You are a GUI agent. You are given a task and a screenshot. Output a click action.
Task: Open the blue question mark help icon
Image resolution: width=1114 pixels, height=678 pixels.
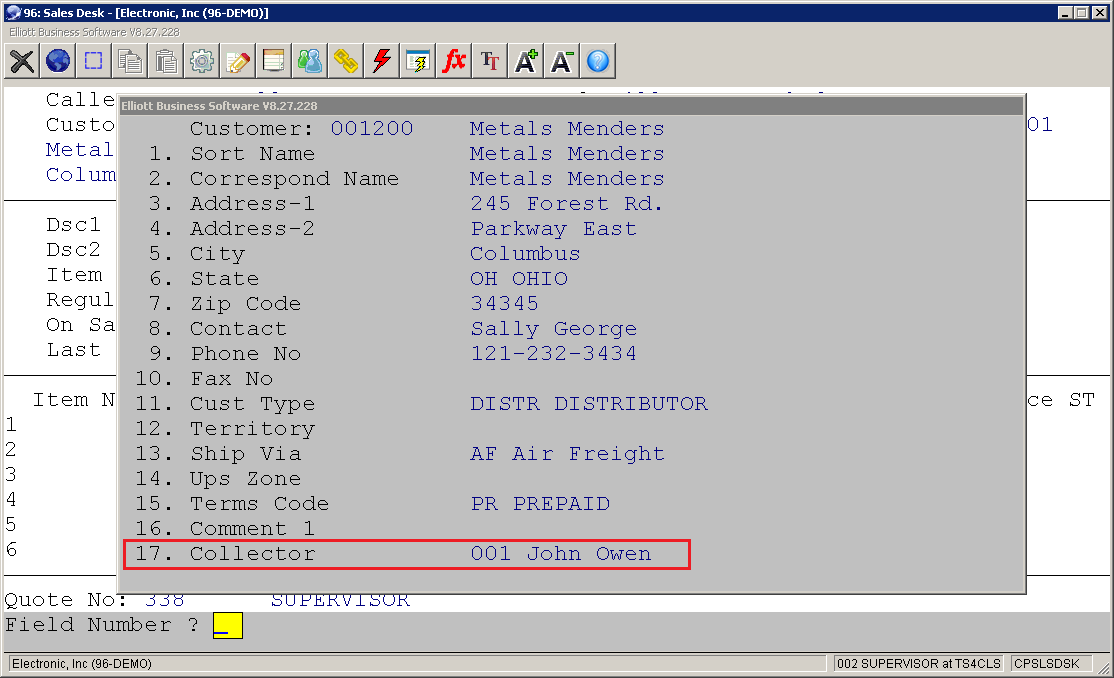click(597, 61)
